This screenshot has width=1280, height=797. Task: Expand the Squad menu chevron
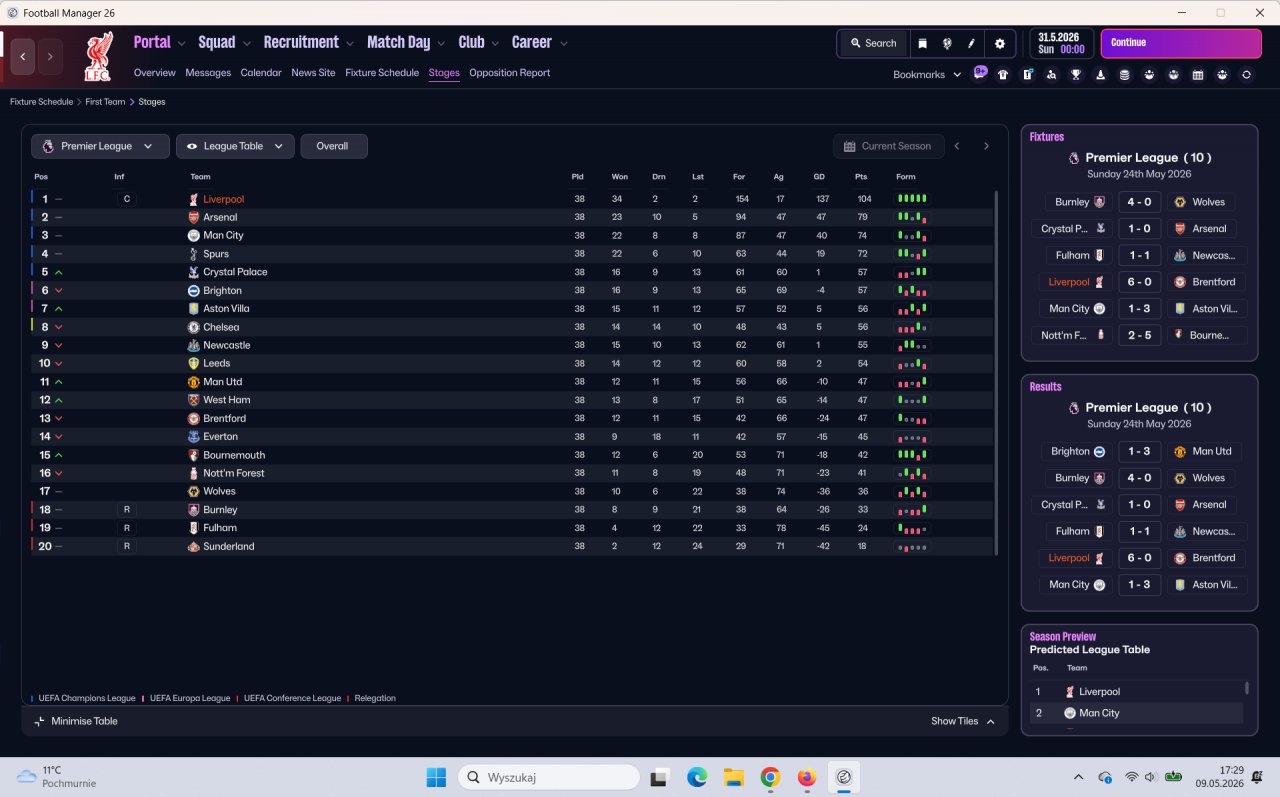point(246,43)
